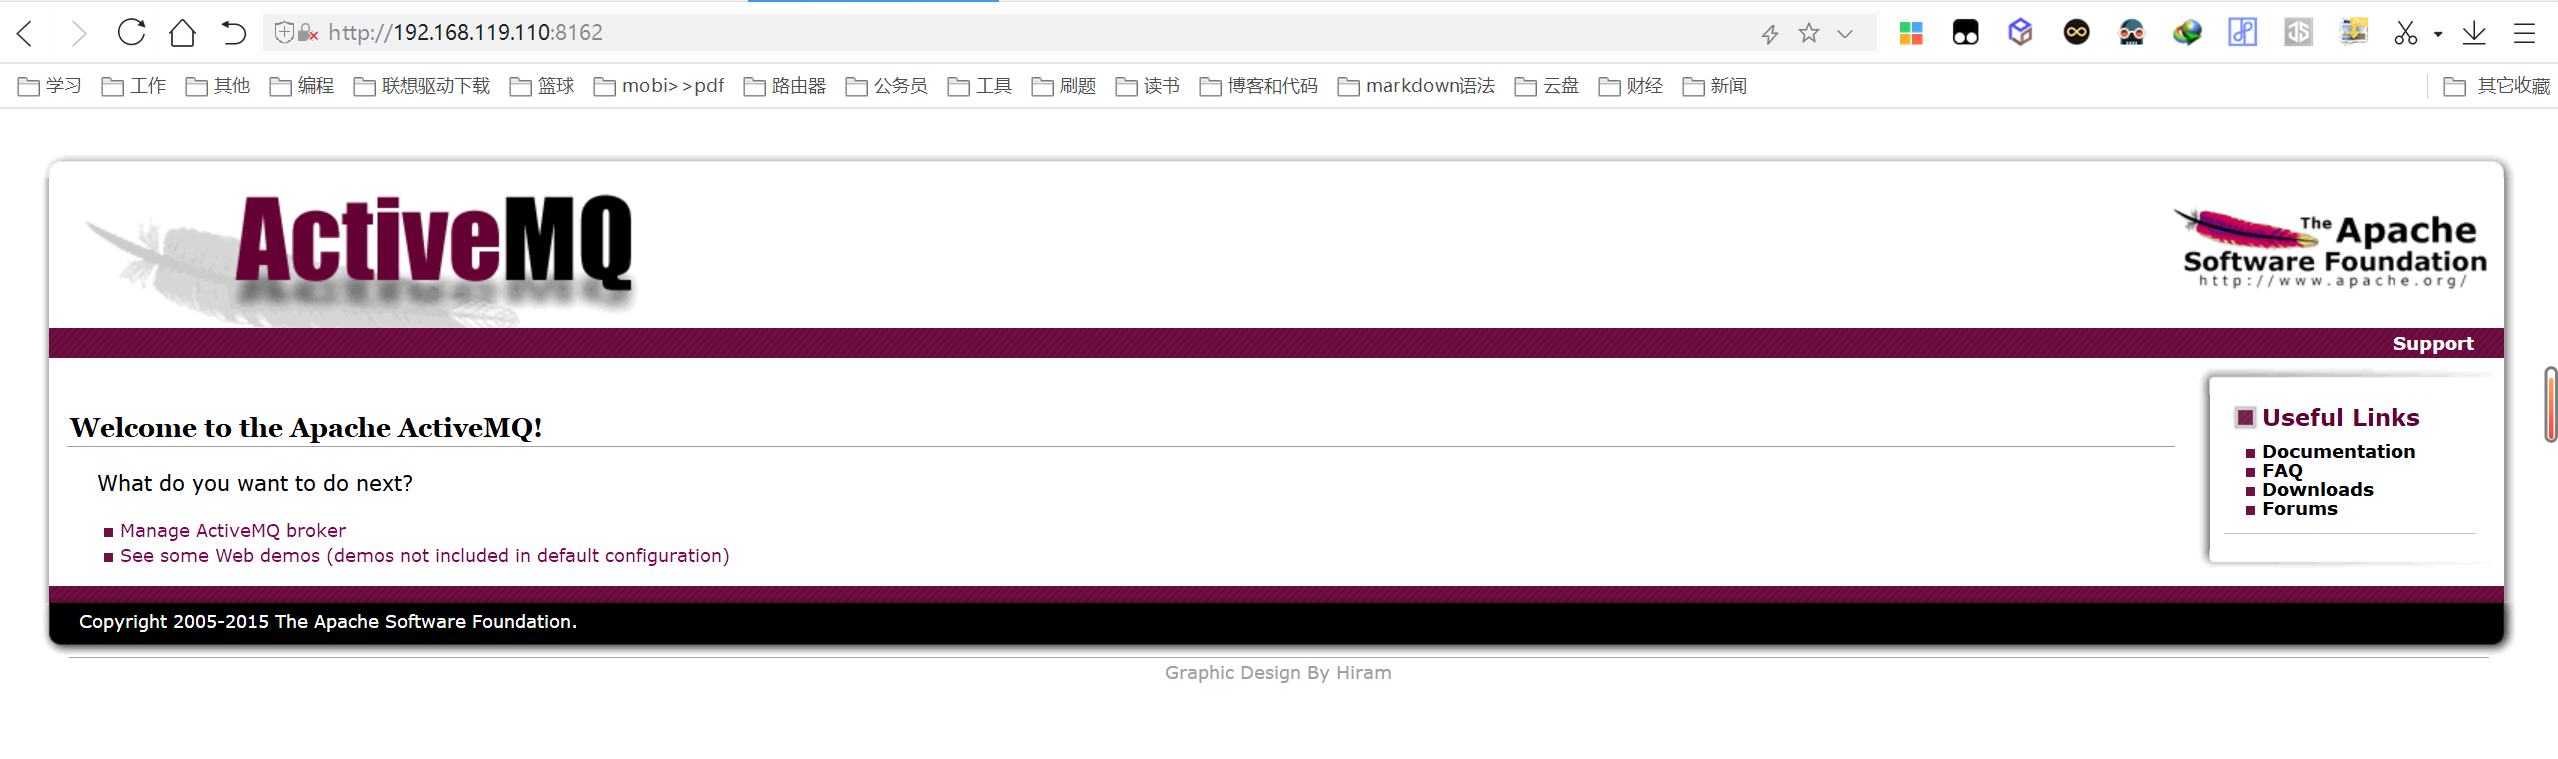Open the 刷题 bookmarks folder
2558x759 pixels.
[1064, 86]
